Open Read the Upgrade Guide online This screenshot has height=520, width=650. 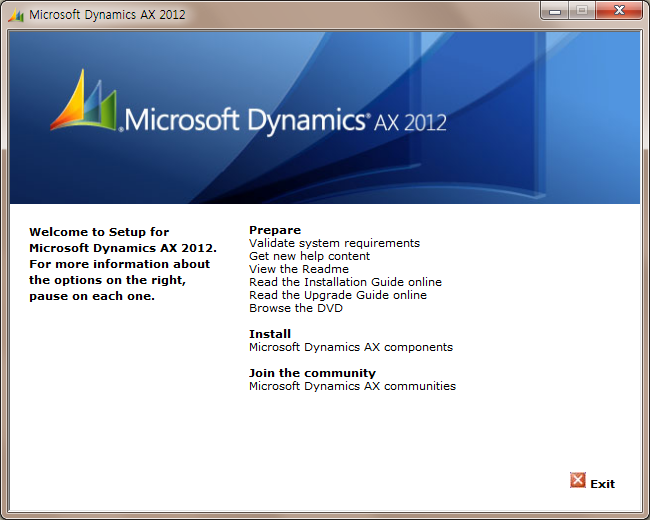(338, 295)
